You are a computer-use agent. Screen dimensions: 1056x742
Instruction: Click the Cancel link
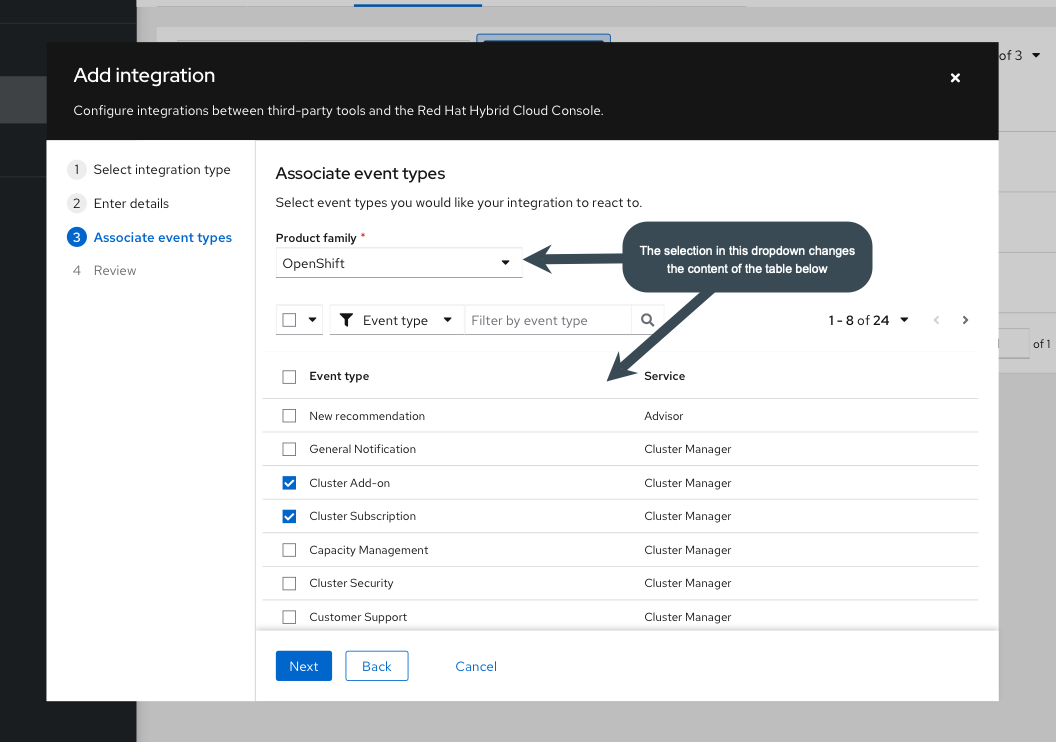[476, 666]
